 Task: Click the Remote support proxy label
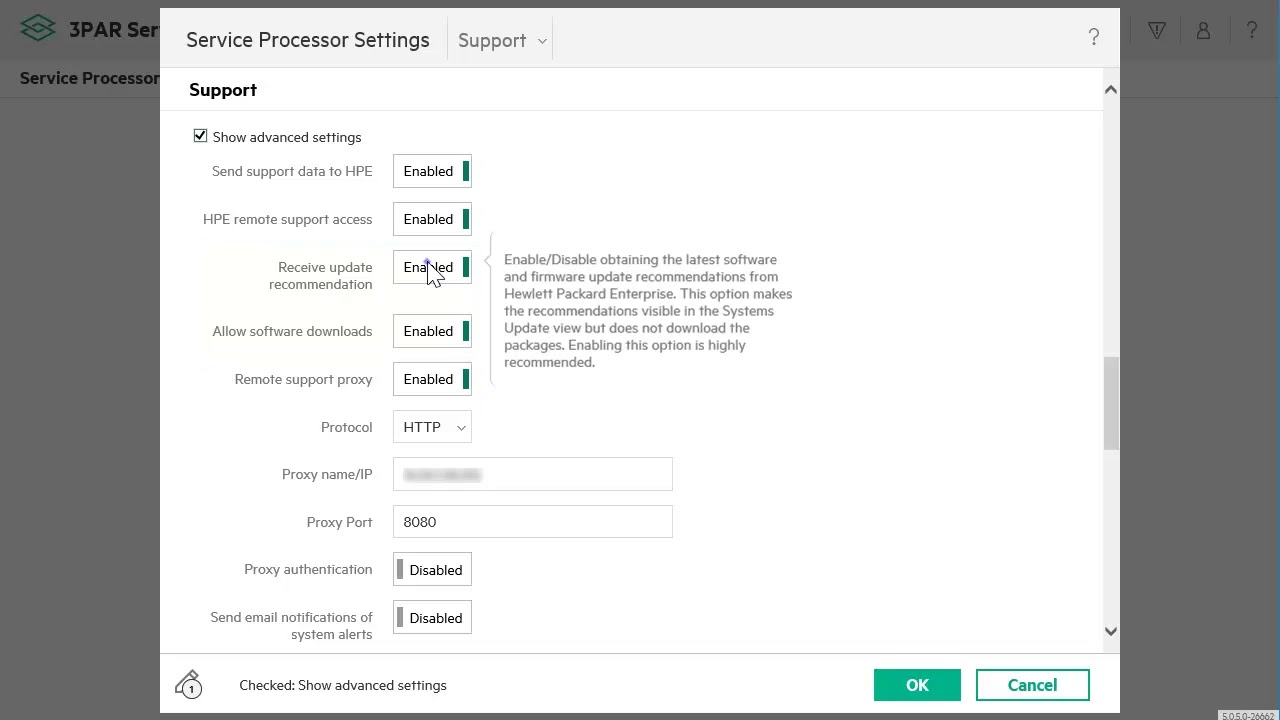[303, 379]
